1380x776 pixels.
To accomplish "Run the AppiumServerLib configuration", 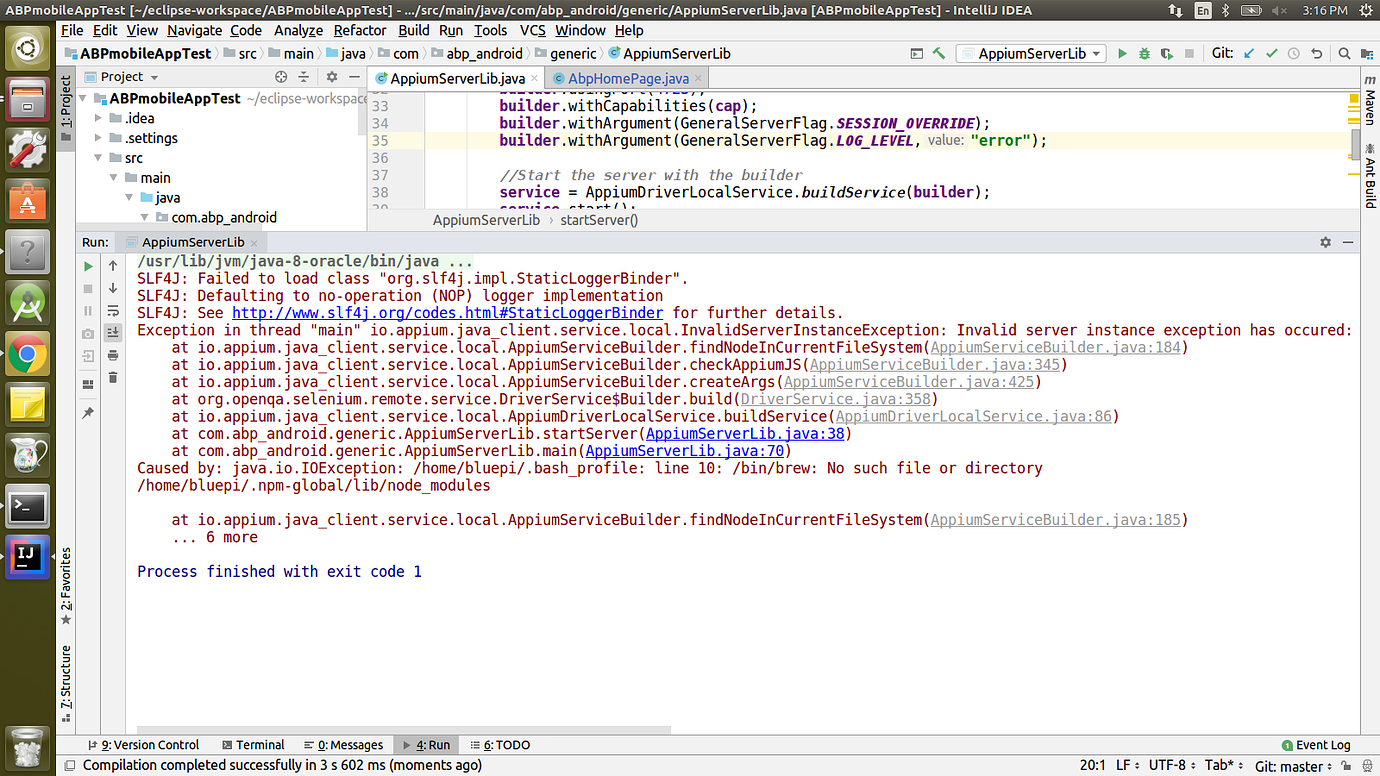I will (1121, 53).
